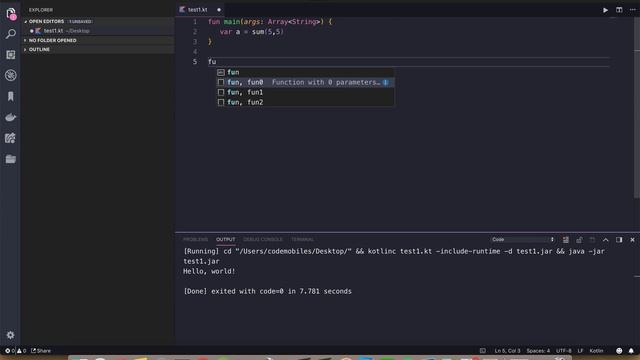Close the bottom panel
Viewport: 640px width, 360px height.
click(x=633, y=240)
